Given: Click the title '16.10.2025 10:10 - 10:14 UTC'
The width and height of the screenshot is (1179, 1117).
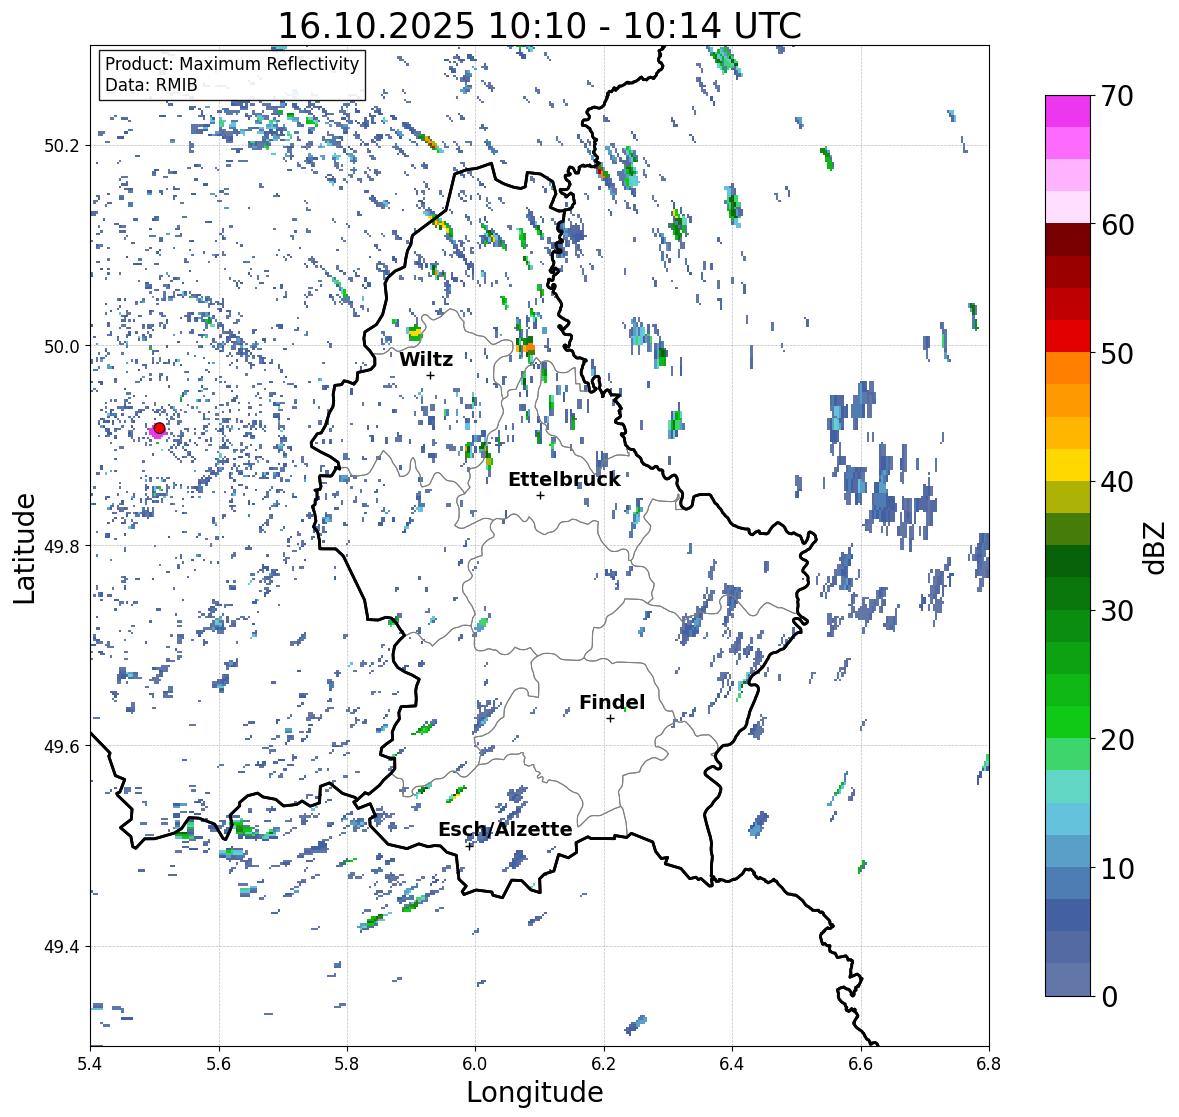Looking at the screenshot, I should [540, 26].
